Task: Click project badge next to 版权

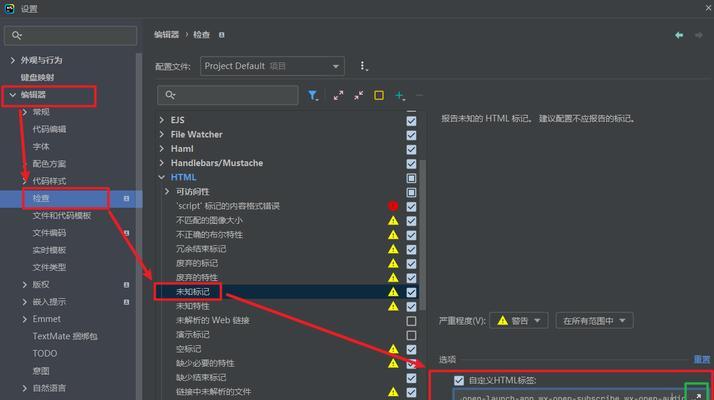Action: (126, 285)
